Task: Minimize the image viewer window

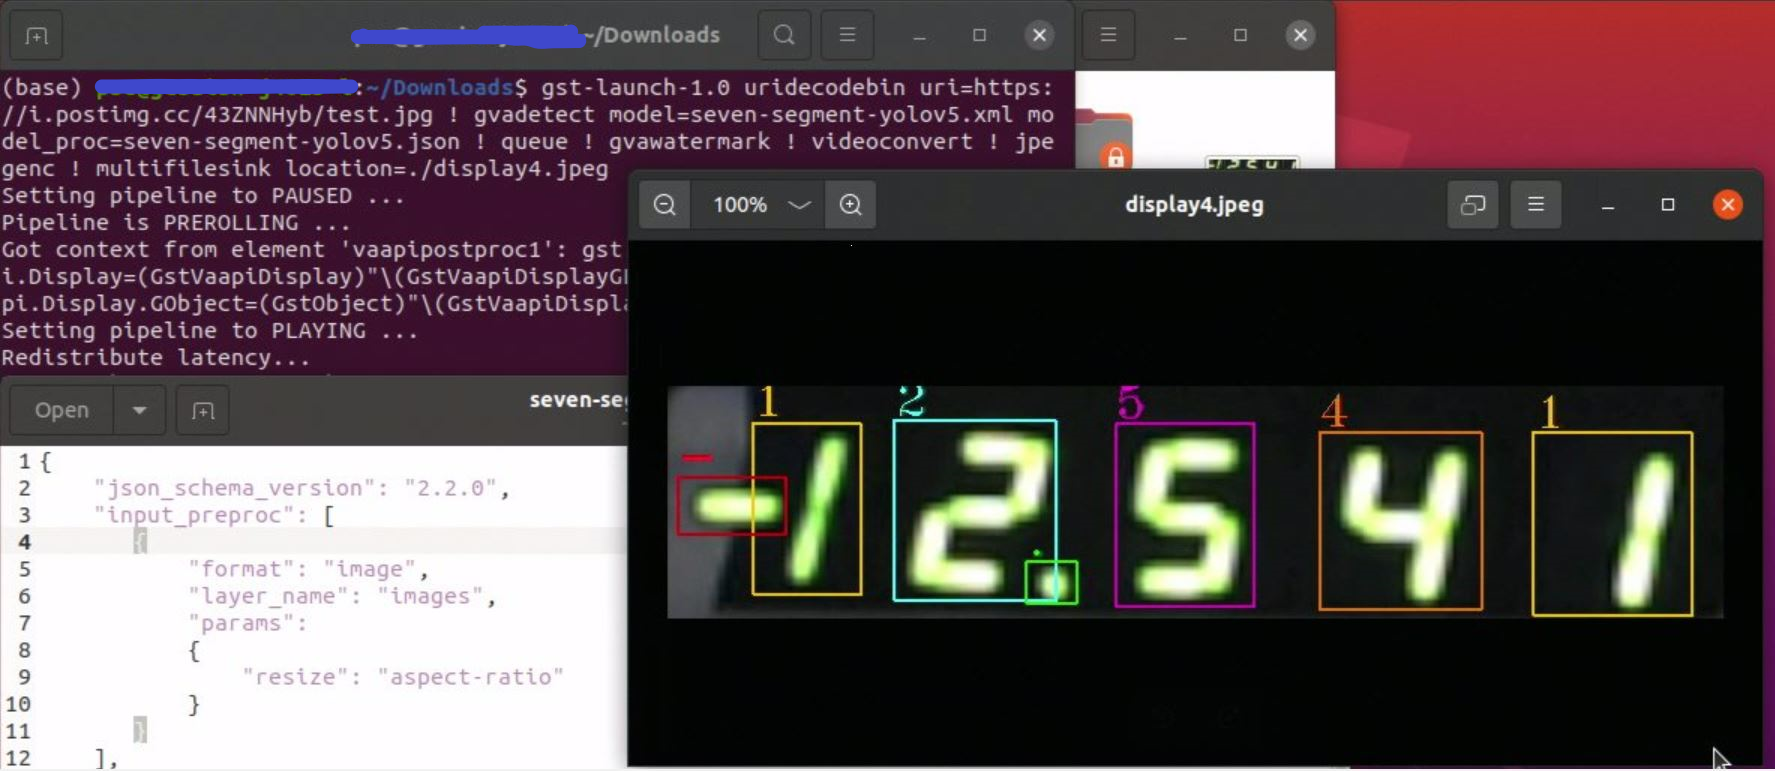Action: 1607,205
